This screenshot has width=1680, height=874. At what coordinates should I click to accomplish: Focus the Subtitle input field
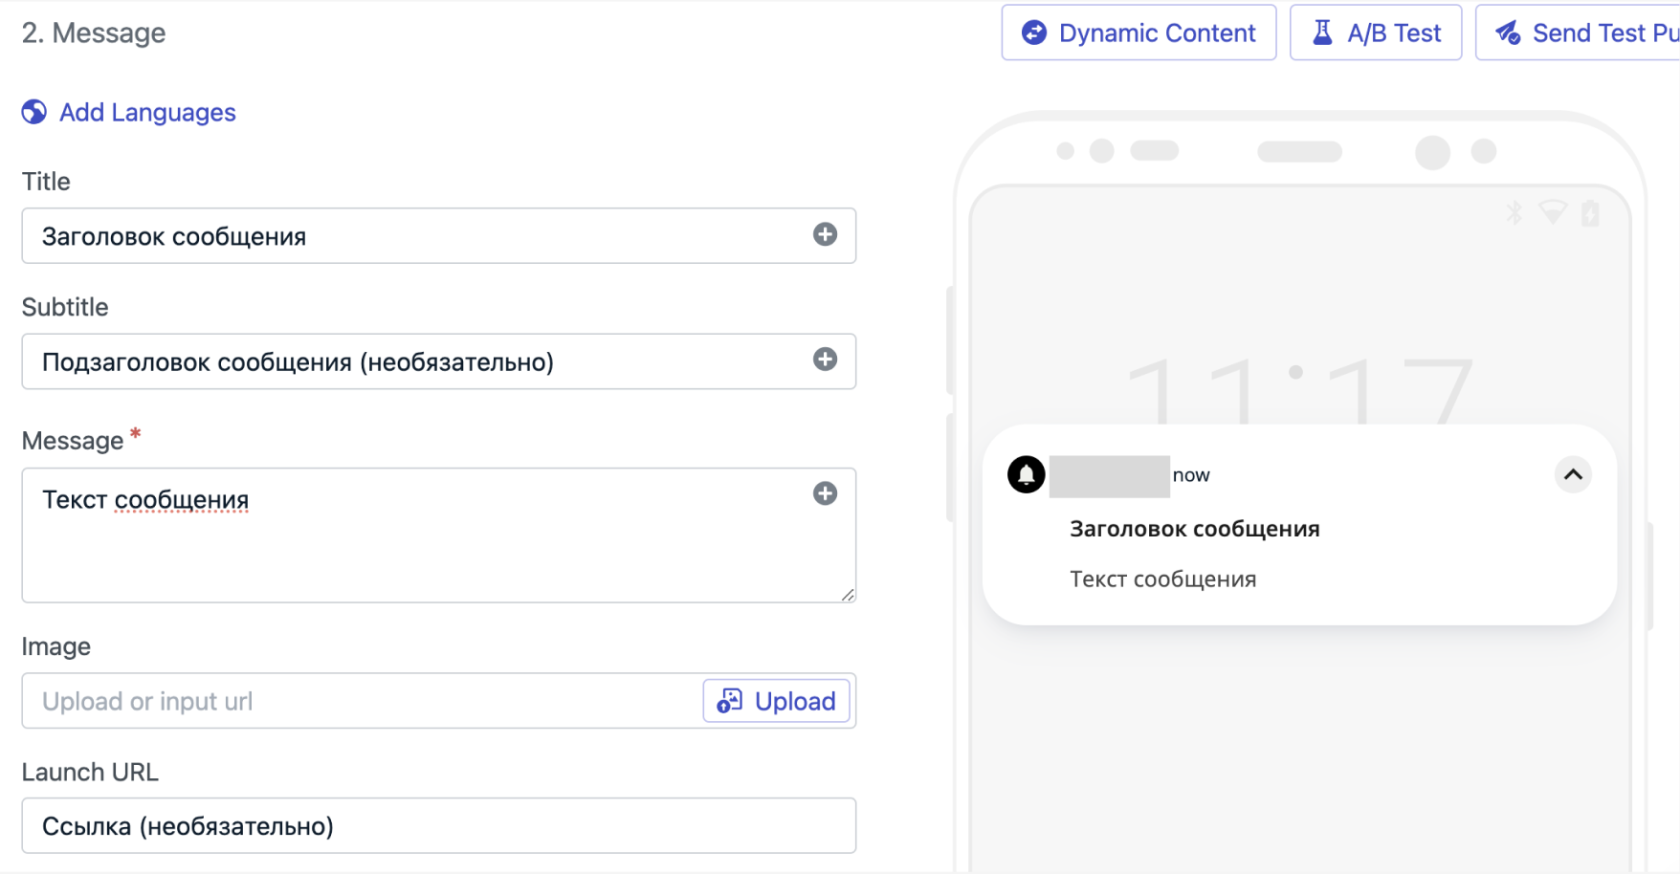[439, 361]
